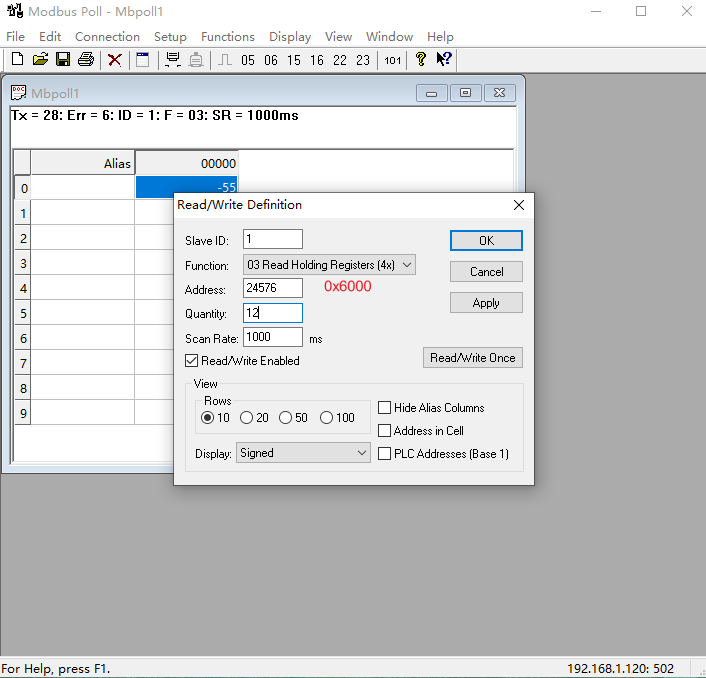Click the Open file folder icon
Viewport: 706px width, 678px height.
click(40, 60)
